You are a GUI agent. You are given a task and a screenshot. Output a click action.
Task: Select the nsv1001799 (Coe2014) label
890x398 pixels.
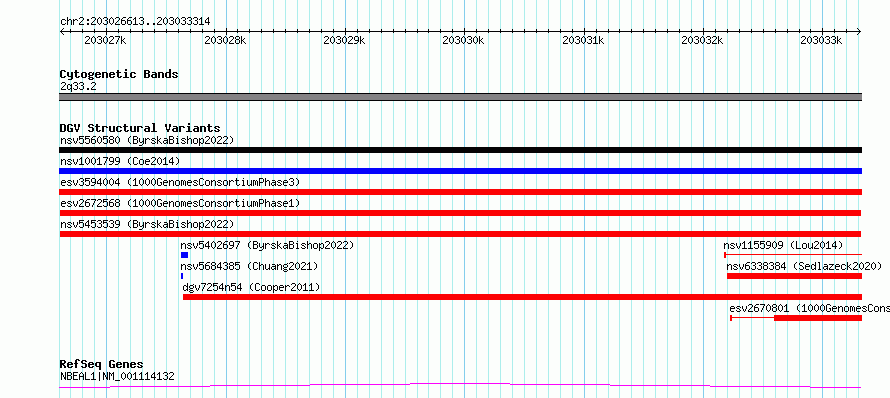pos(120,161)
